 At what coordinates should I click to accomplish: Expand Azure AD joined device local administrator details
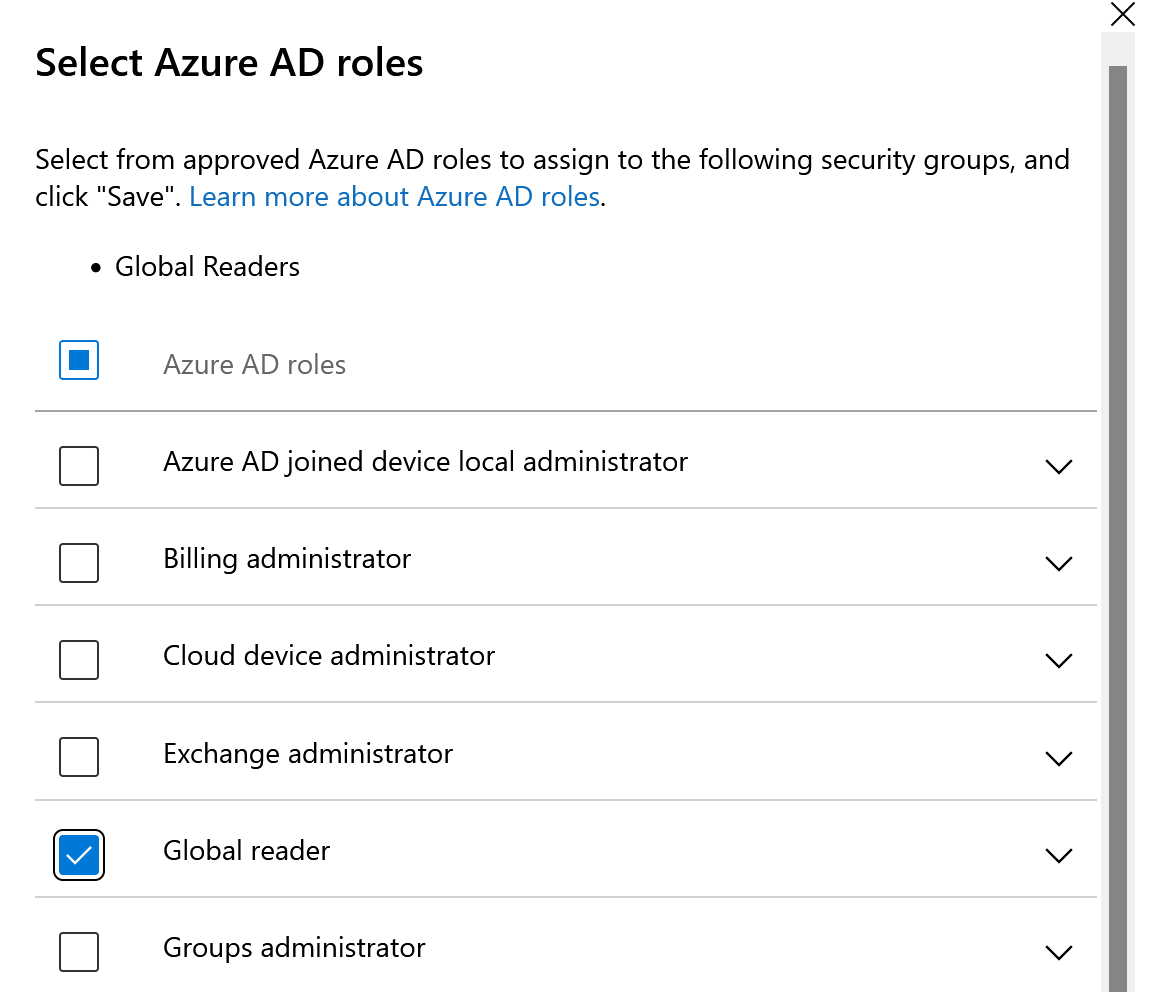click(1057, 466)
